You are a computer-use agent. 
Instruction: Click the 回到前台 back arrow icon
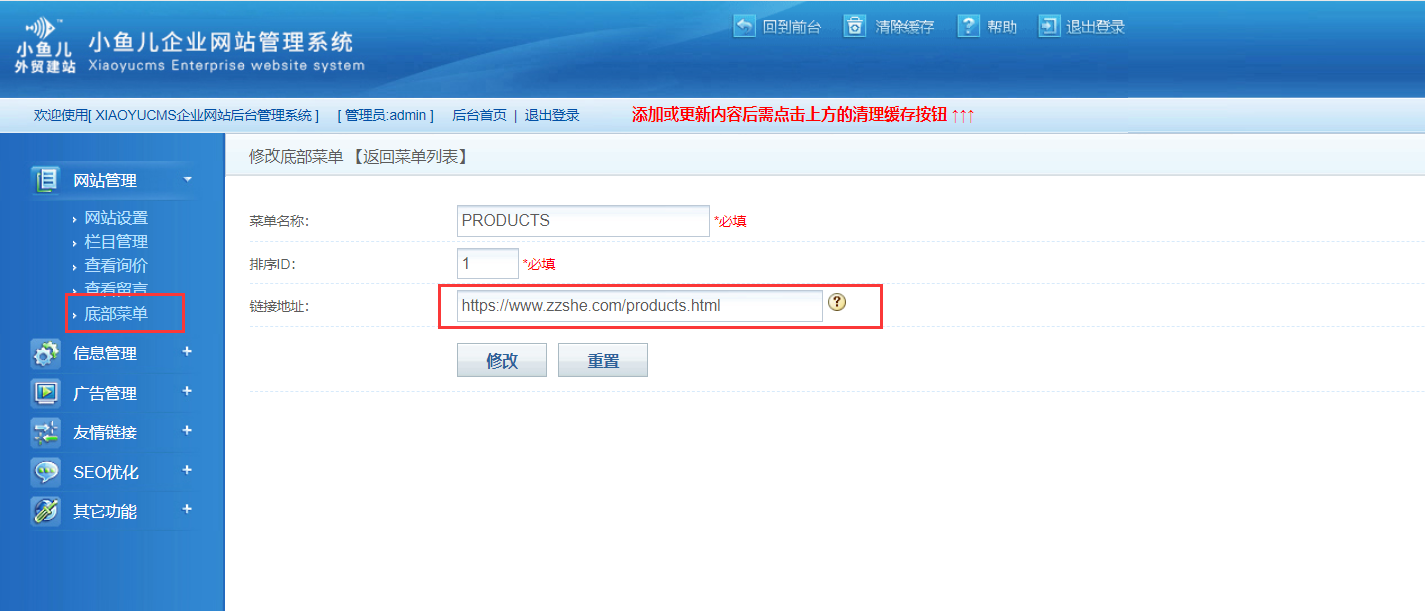coord(745,26)
